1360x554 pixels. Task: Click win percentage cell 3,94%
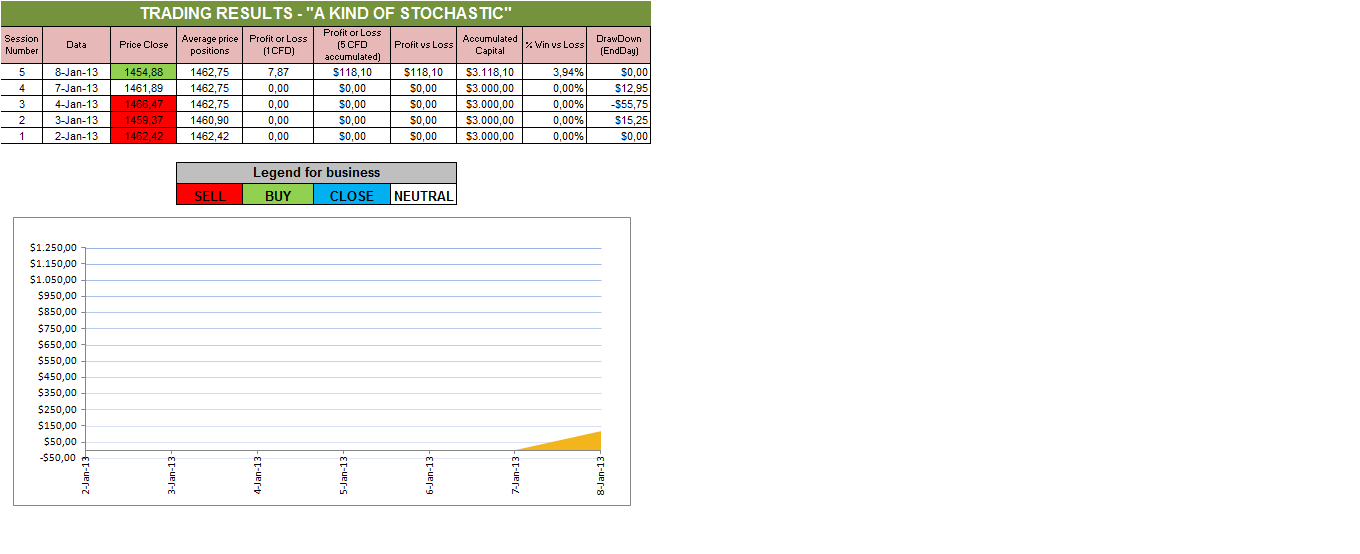[x=554, y=72]
